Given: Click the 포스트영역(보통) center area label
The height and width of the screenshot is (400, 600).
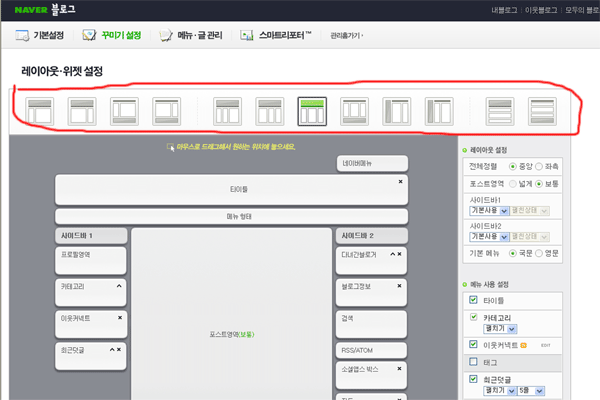Looking at the screenshot, I should [232, 334].
